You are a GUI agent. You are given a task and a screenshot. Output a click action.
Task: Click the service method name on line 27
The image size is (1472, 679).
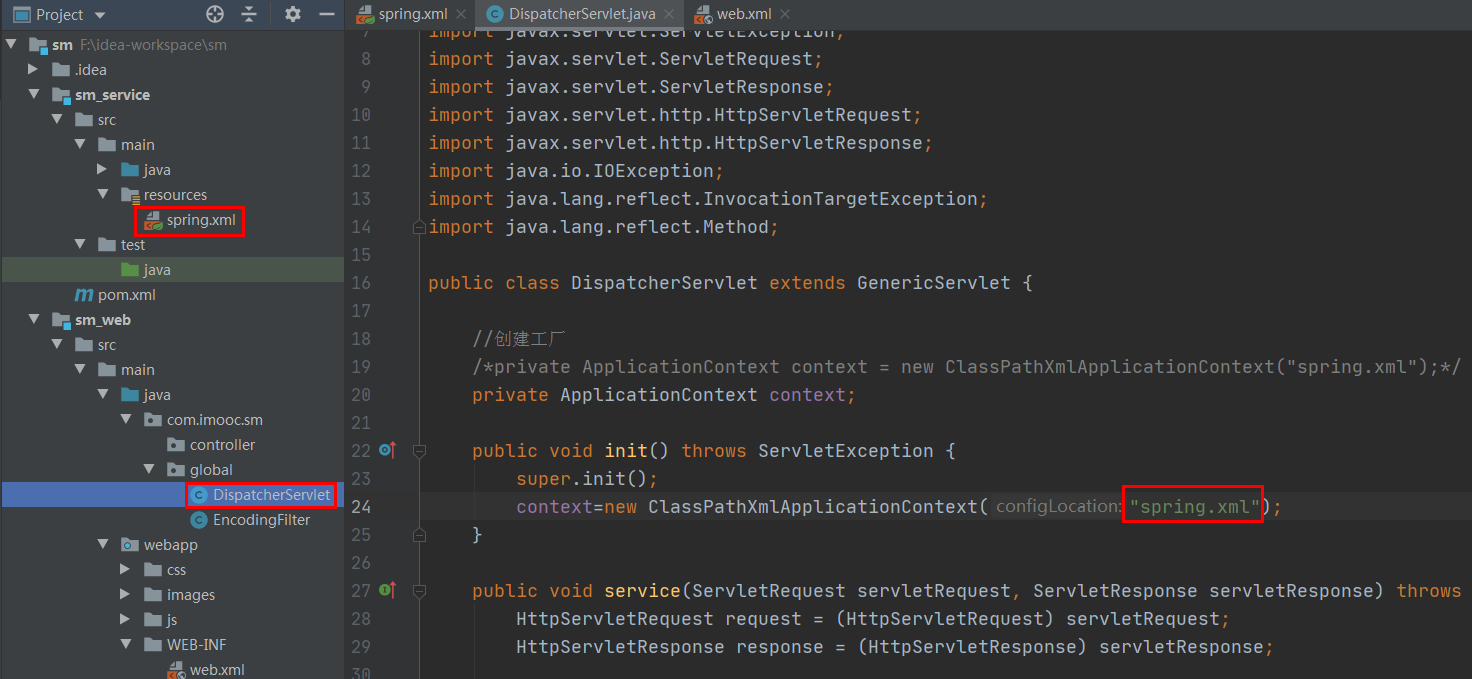point(642,591)
